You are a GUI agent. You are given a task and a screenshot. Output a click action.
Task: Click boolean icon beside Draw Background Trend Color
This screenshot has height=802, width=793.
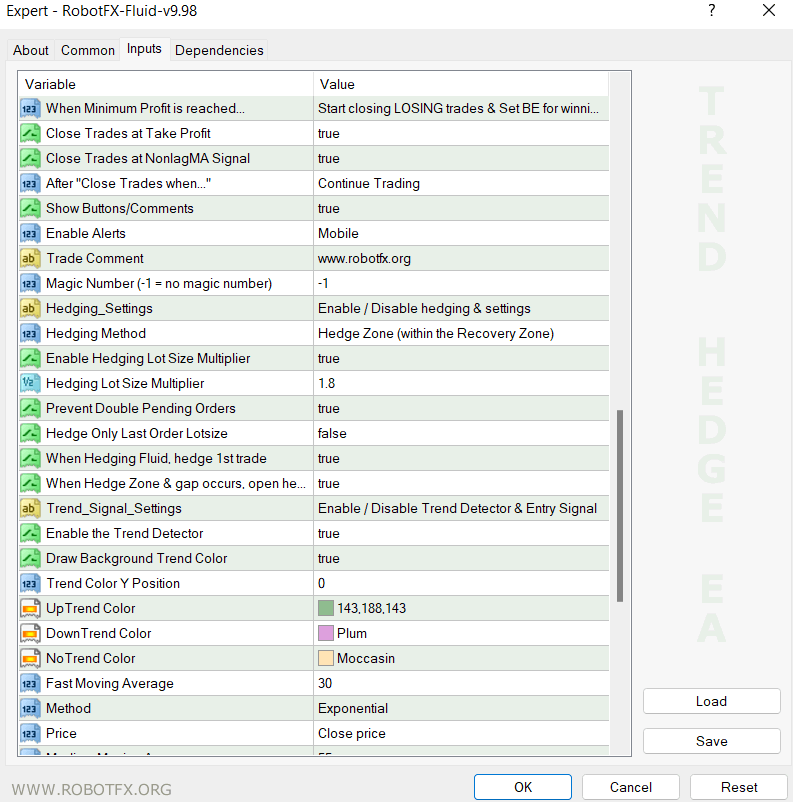[x=30, y=559]
